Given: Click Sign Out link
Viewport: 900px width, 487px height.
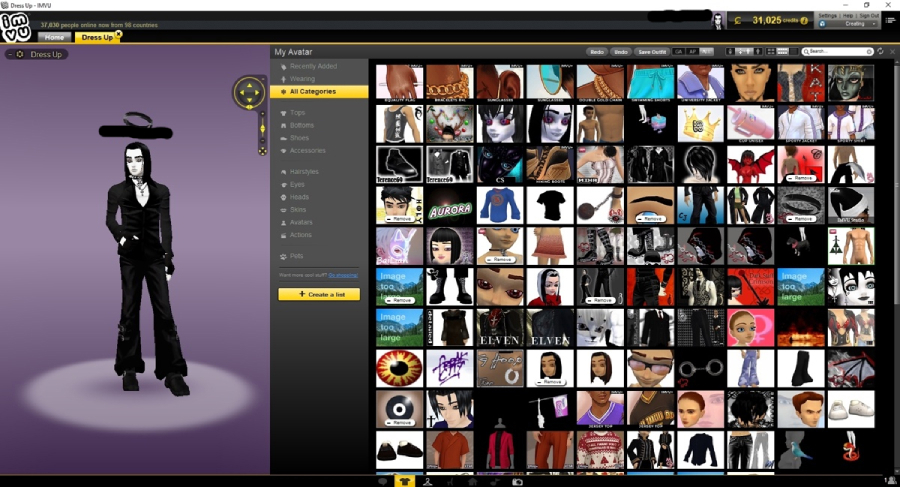Looking at the screenshot, I should [869, 16].
